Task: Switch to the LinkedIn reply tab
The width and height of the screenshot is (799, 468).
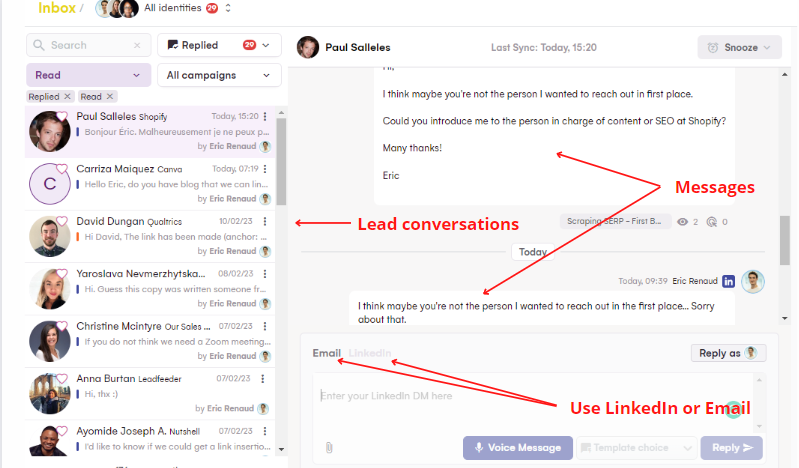Action: 370,353
